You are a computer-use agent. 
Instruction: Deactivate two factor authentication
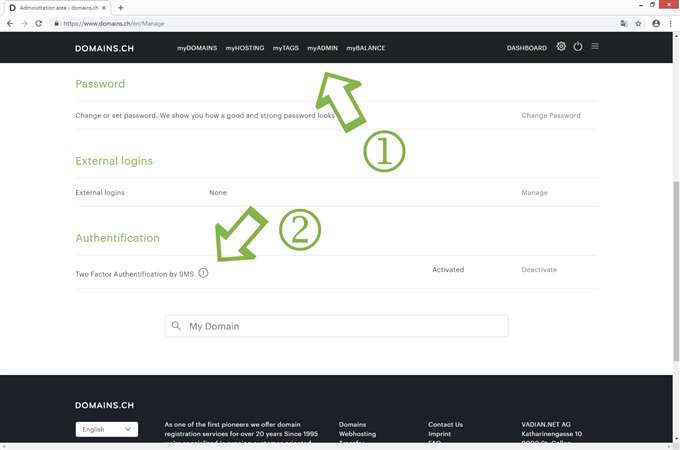538,270
